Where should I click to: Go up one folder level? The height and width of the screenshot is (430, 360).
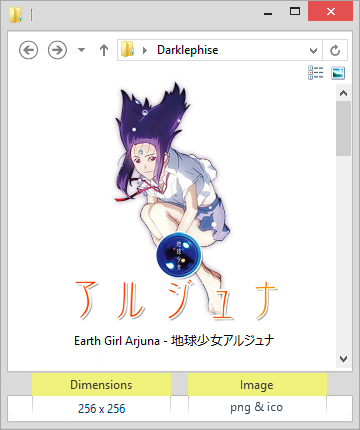104,50
